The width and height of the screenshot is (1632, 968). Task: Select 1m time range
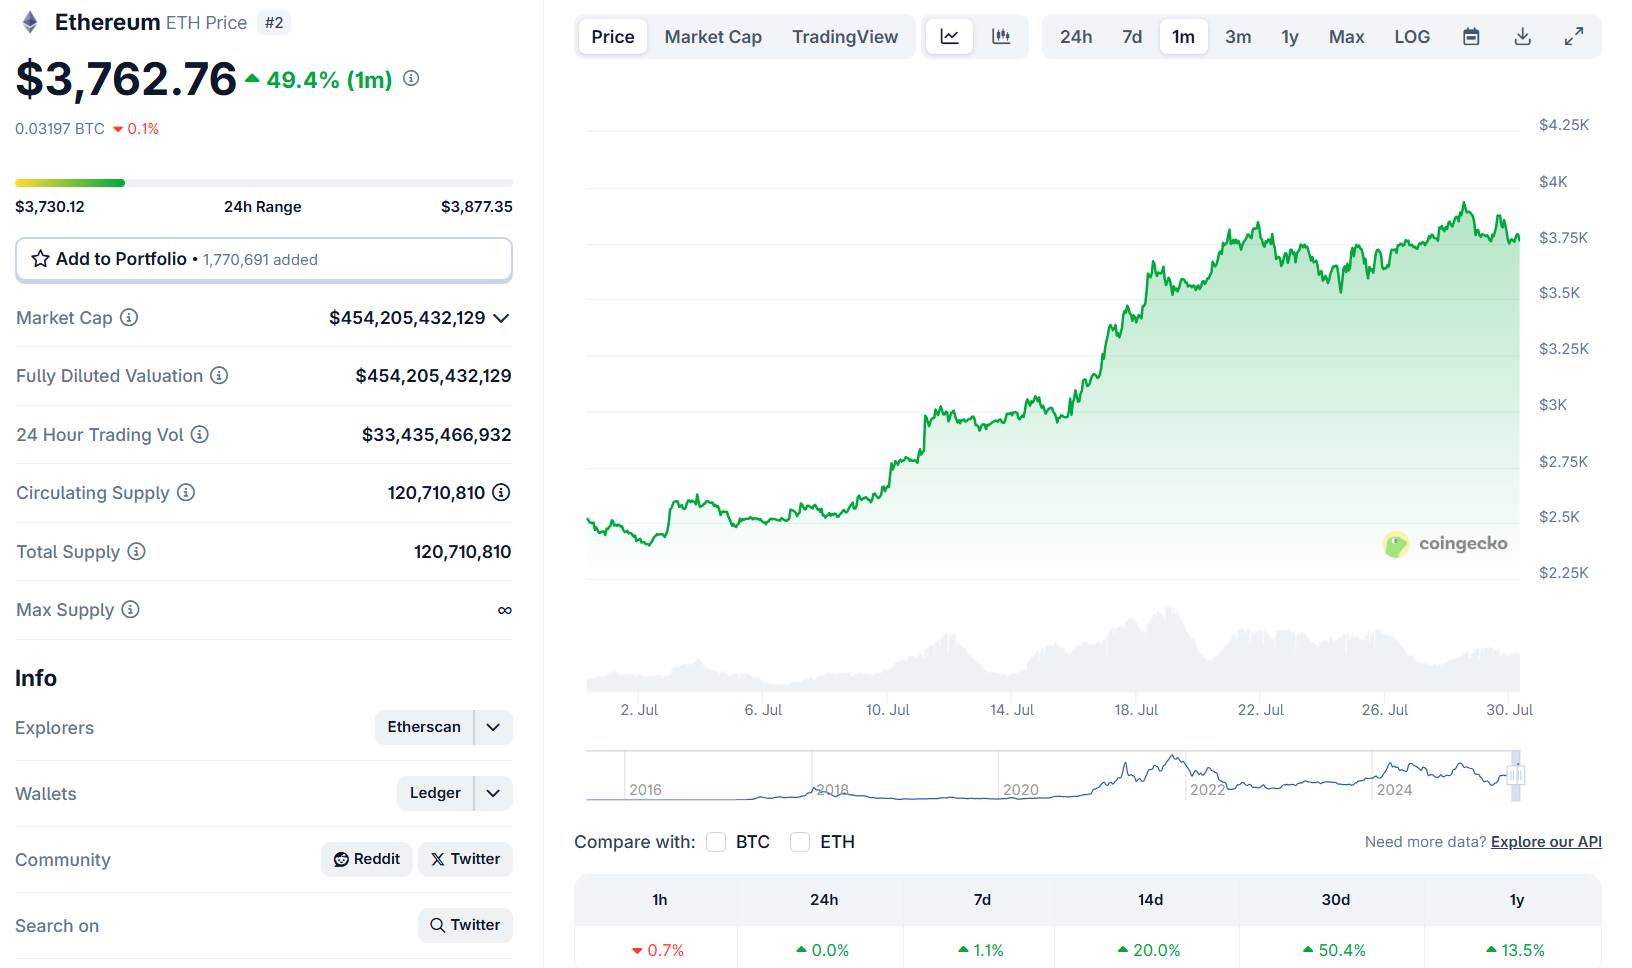click(x=1184, y=37)
